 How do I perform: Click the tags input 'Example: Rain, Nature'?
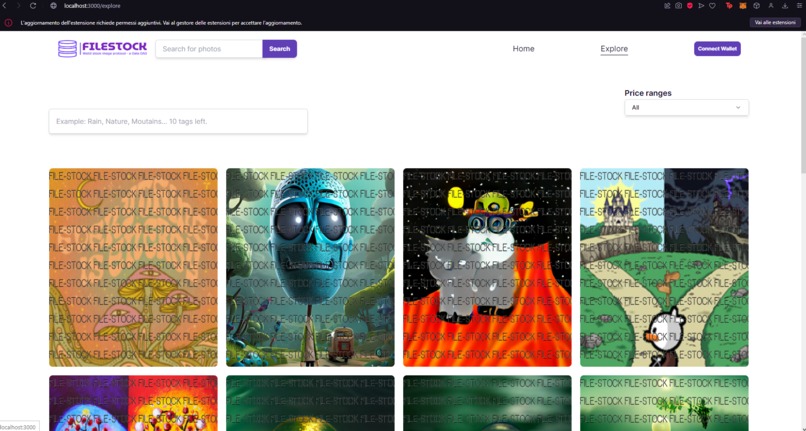click(178, 121)
